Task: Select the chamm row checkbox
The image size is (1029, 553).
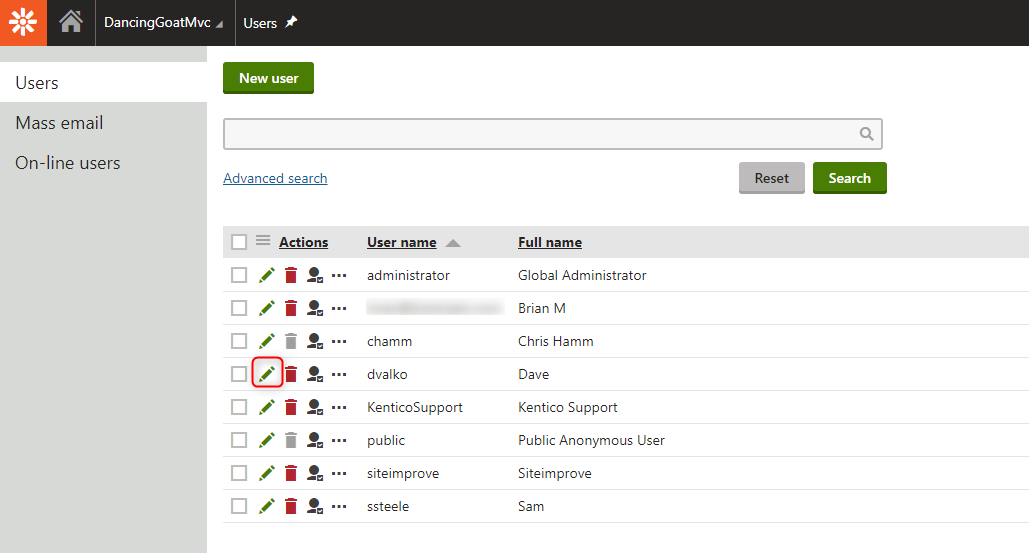Action: (239, 341)
